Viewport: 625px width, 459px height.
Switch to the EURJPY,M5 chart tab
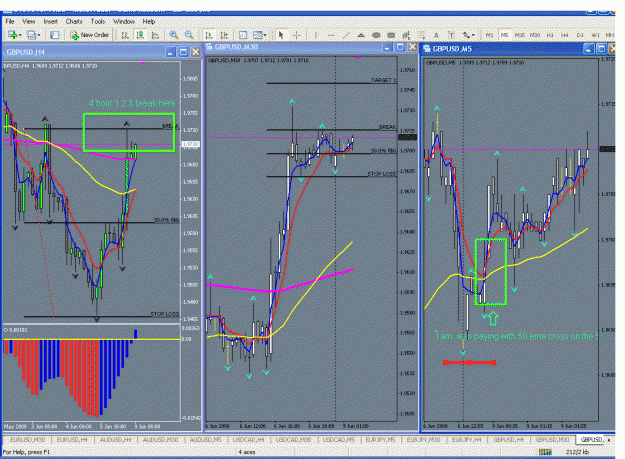pyautogui.click(x=380, y=439)
